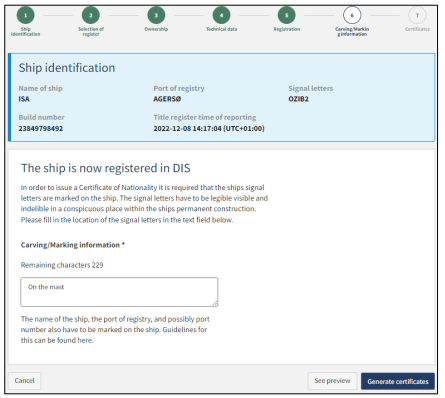Select step 7 Certificates circle
This screenshot has width=445, height=398.
(x=417, y=15)
